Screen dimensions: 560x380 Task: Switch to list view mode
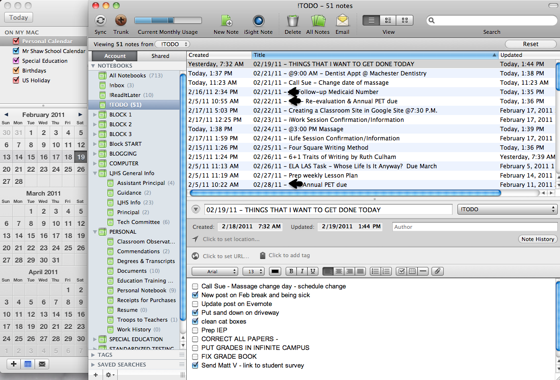pyautogui.click(x=371, y=20)
